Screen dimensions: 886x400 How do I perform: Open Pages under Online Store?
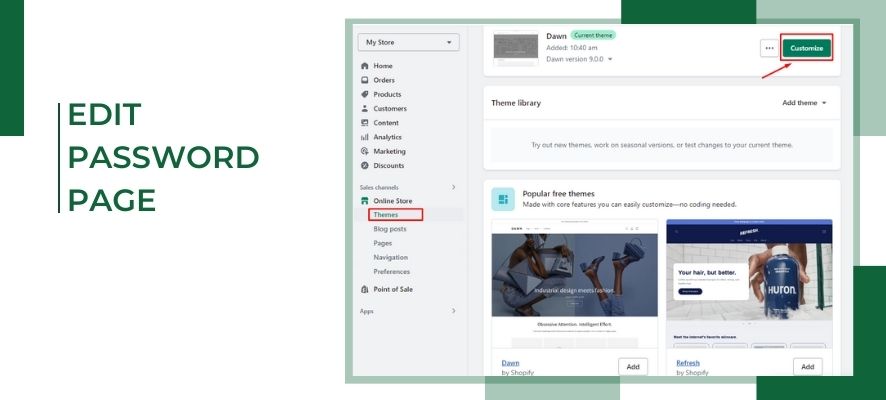pyautogui.click(x=383, y=243)
